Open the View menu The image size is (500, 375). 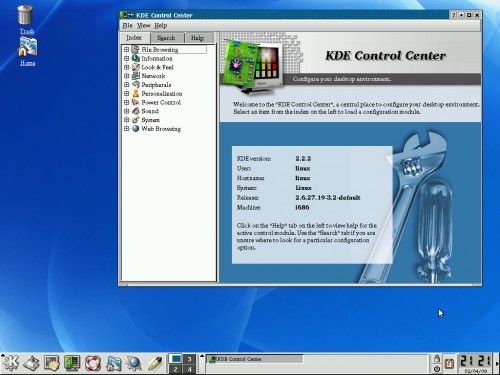(x=144, y=25)
